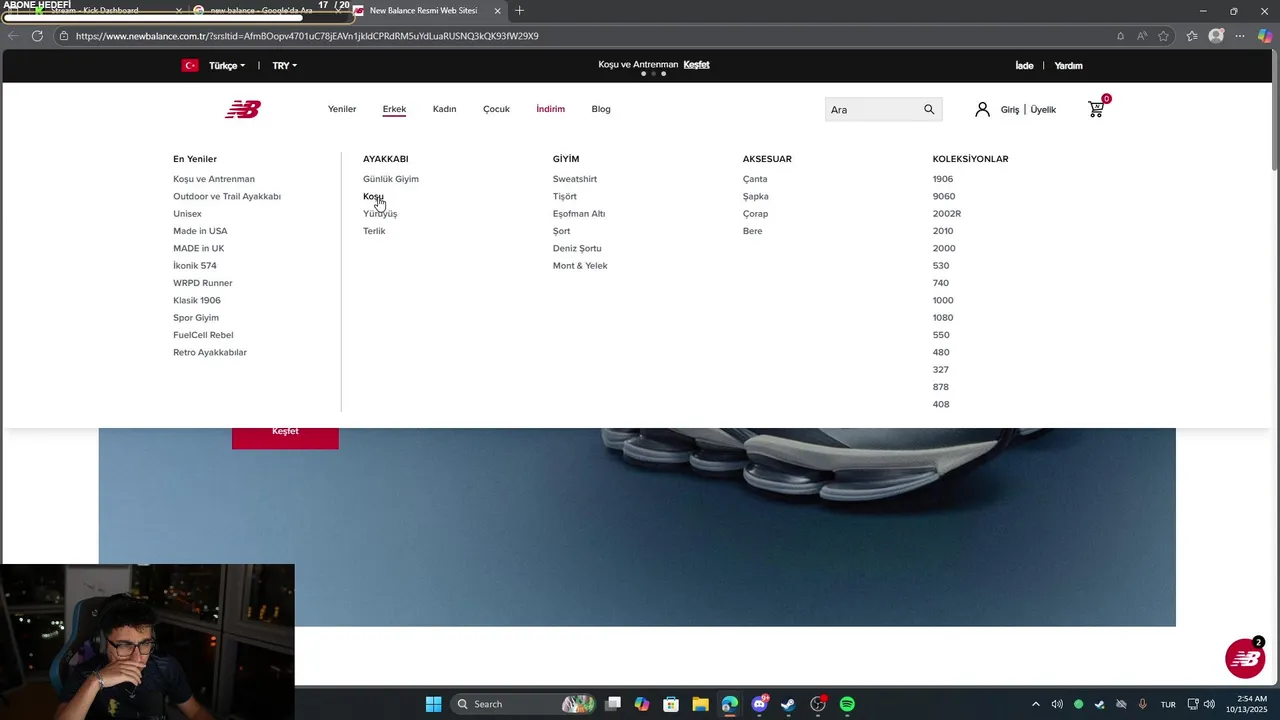
Task: Open the Yeniler menu
Action: (342, 109)
